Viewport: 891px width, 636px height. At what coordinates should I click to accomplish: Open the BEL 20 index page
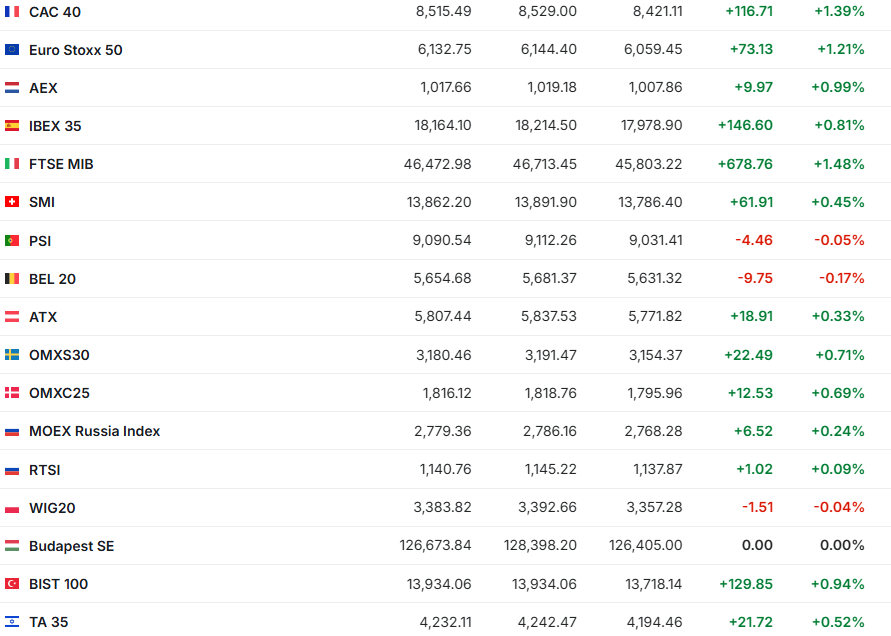click(x=52, y=279)
